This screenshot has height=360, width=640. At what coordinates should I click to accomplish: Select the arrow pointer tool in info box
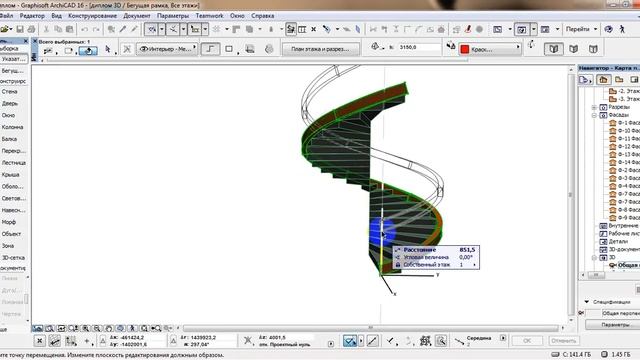coord(108,49)
